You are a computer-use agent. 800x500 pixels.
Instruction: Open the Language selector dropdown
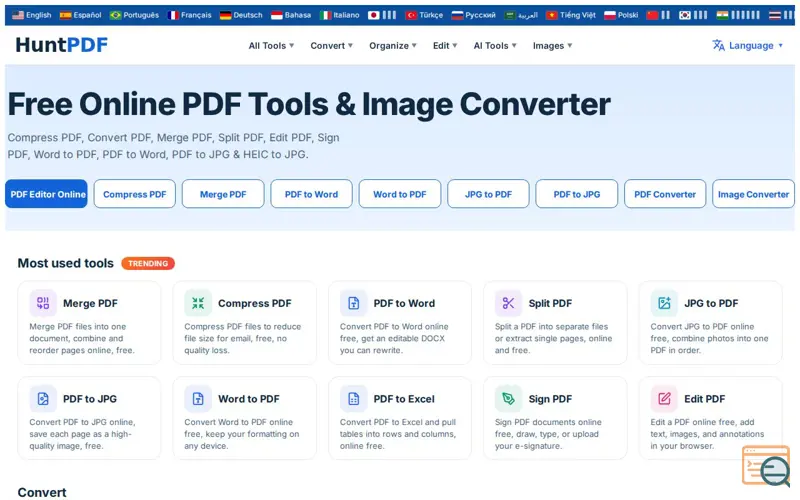[x=747, y=45]
